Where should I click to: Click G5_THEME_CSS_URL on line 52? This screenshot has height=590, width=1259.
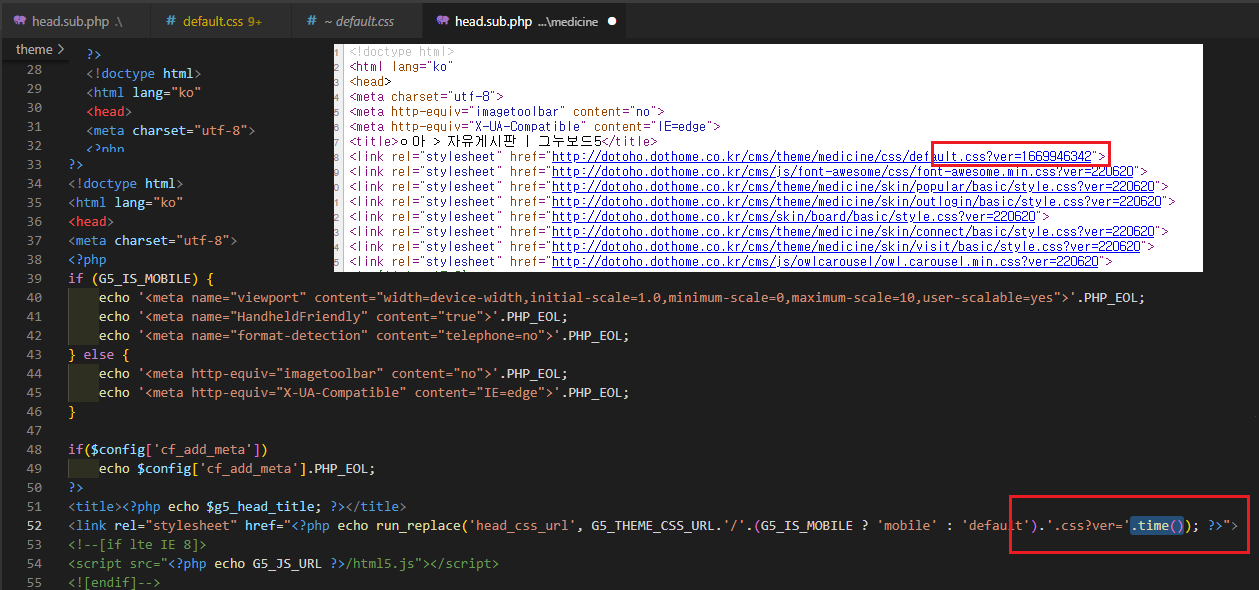pos(653,526)
